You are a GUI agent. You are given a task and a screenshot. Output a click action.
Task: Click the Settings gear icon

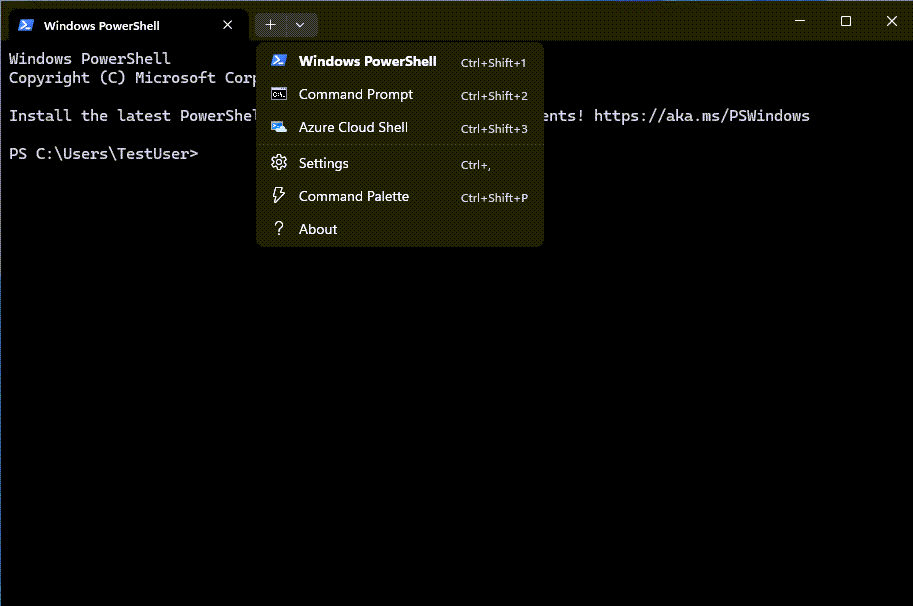(x=279, y=162)
